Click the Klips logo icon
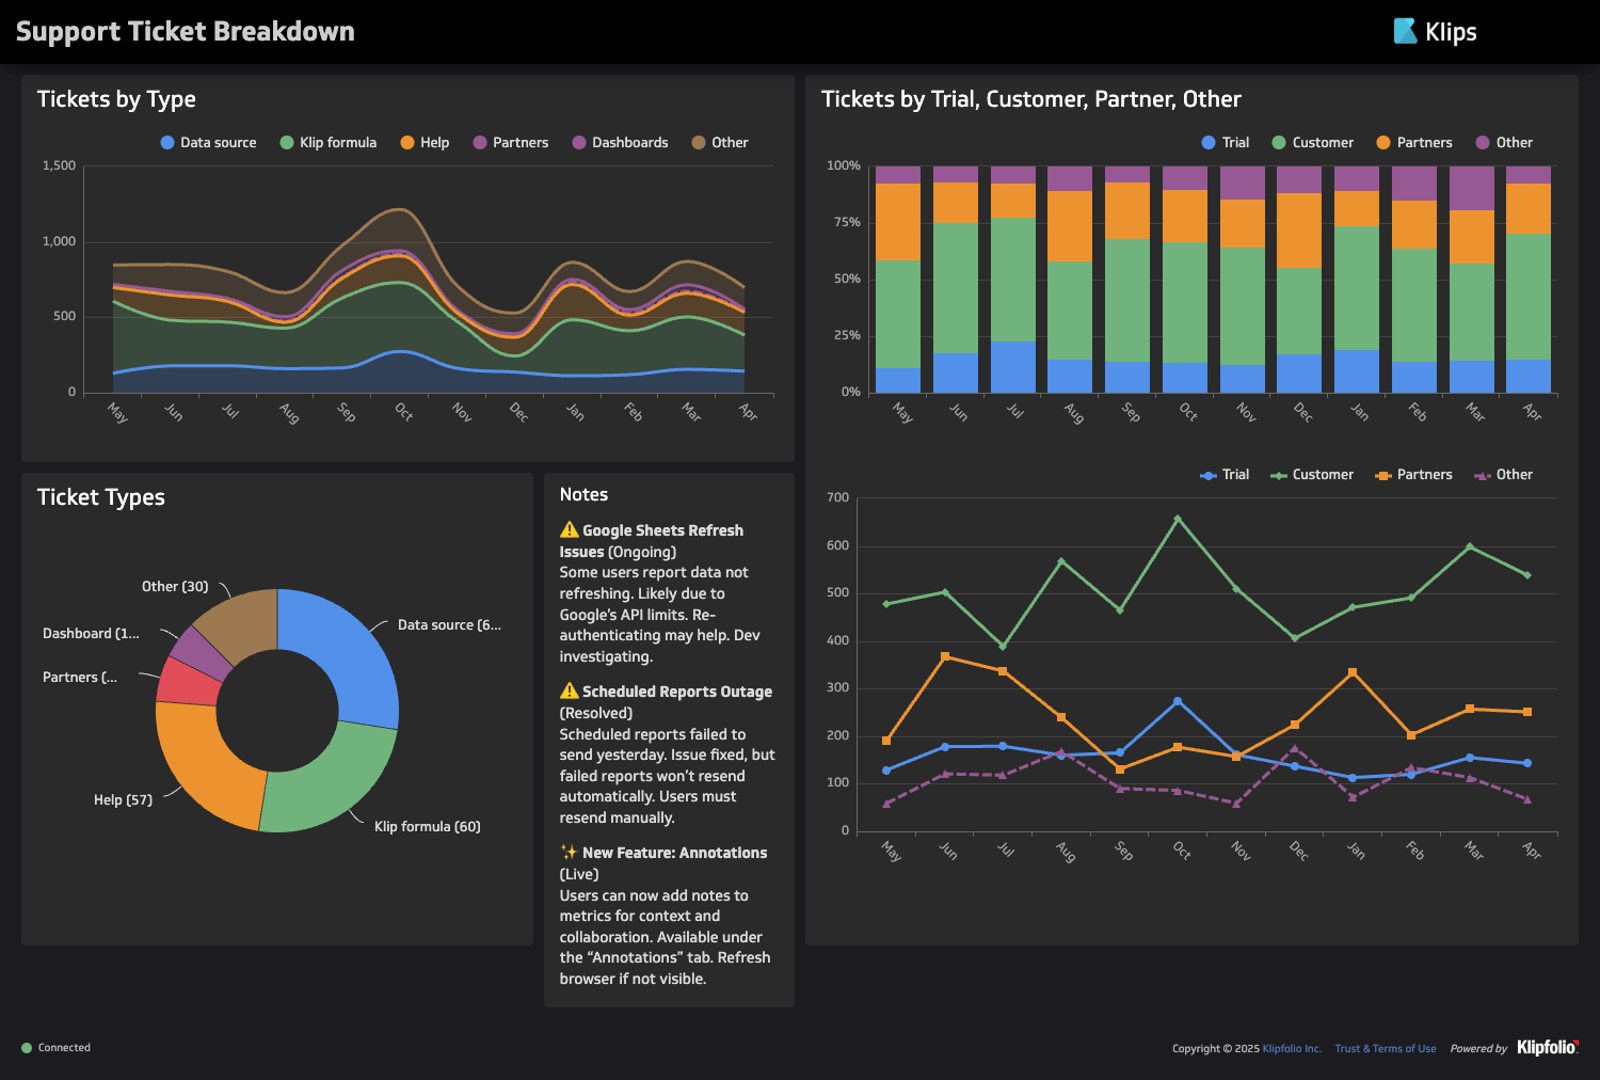The width and height of the screenshot is (1600, 1080). pos(1405,32)
